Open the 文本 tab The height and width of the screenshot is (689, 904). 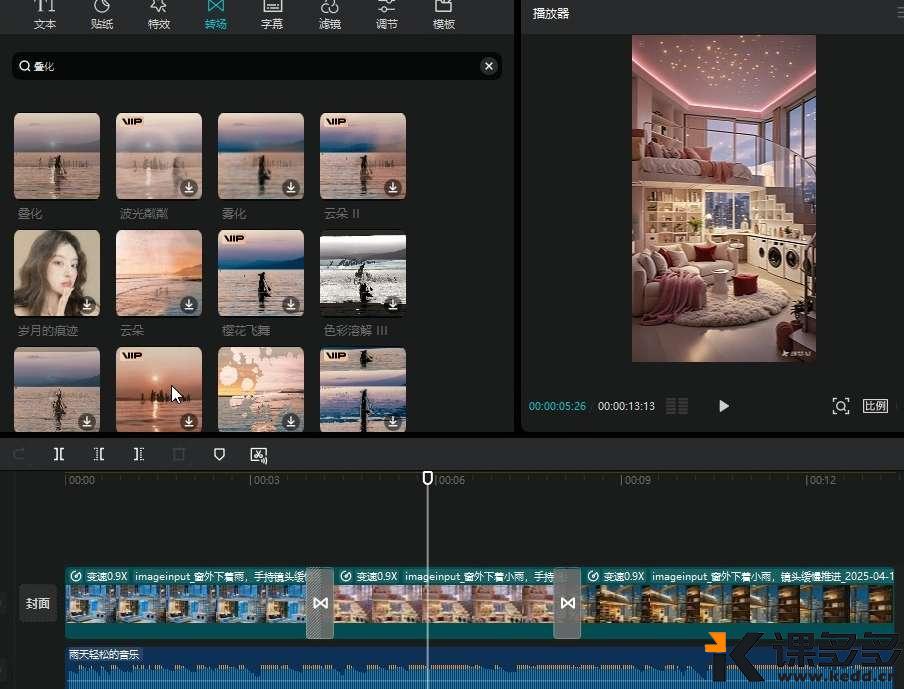click(44, 15)
